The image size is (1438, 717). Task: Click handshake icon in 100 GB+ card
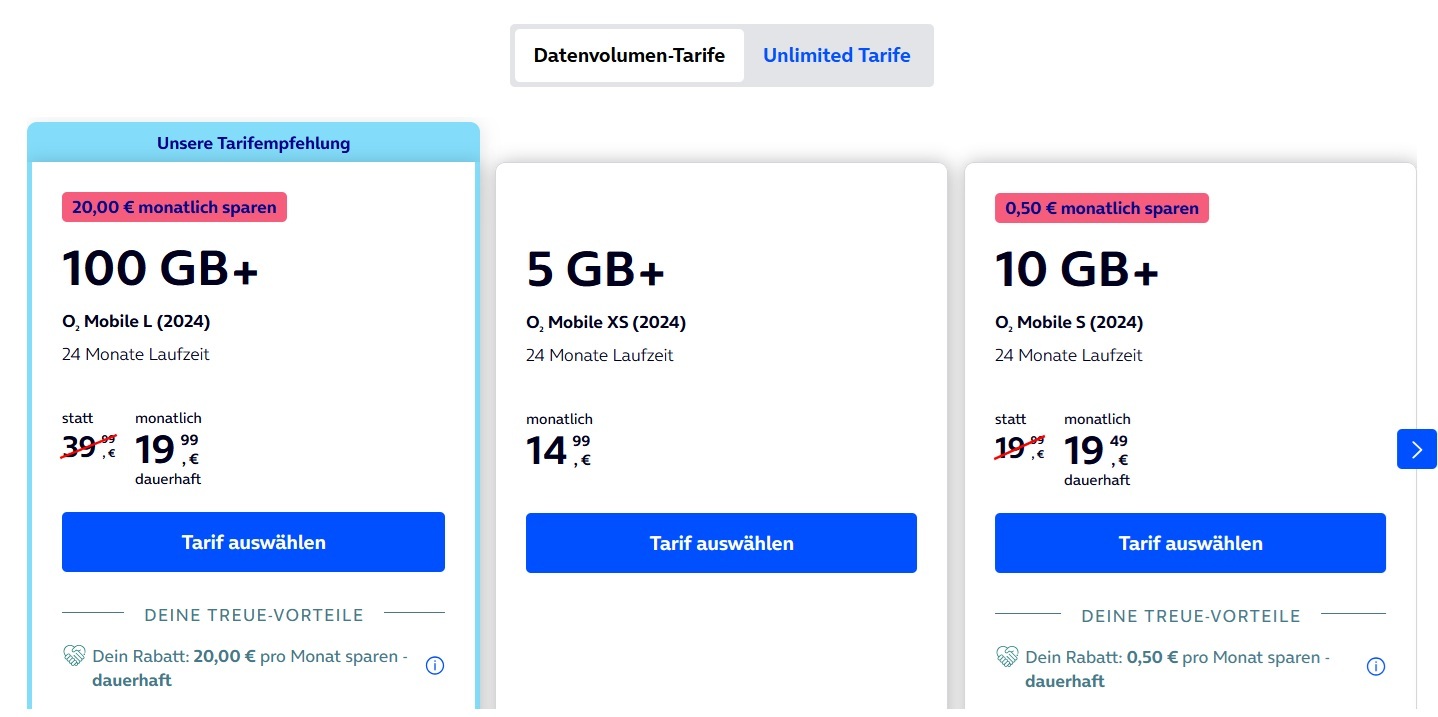pyautogui.click(x=74, y=657)
